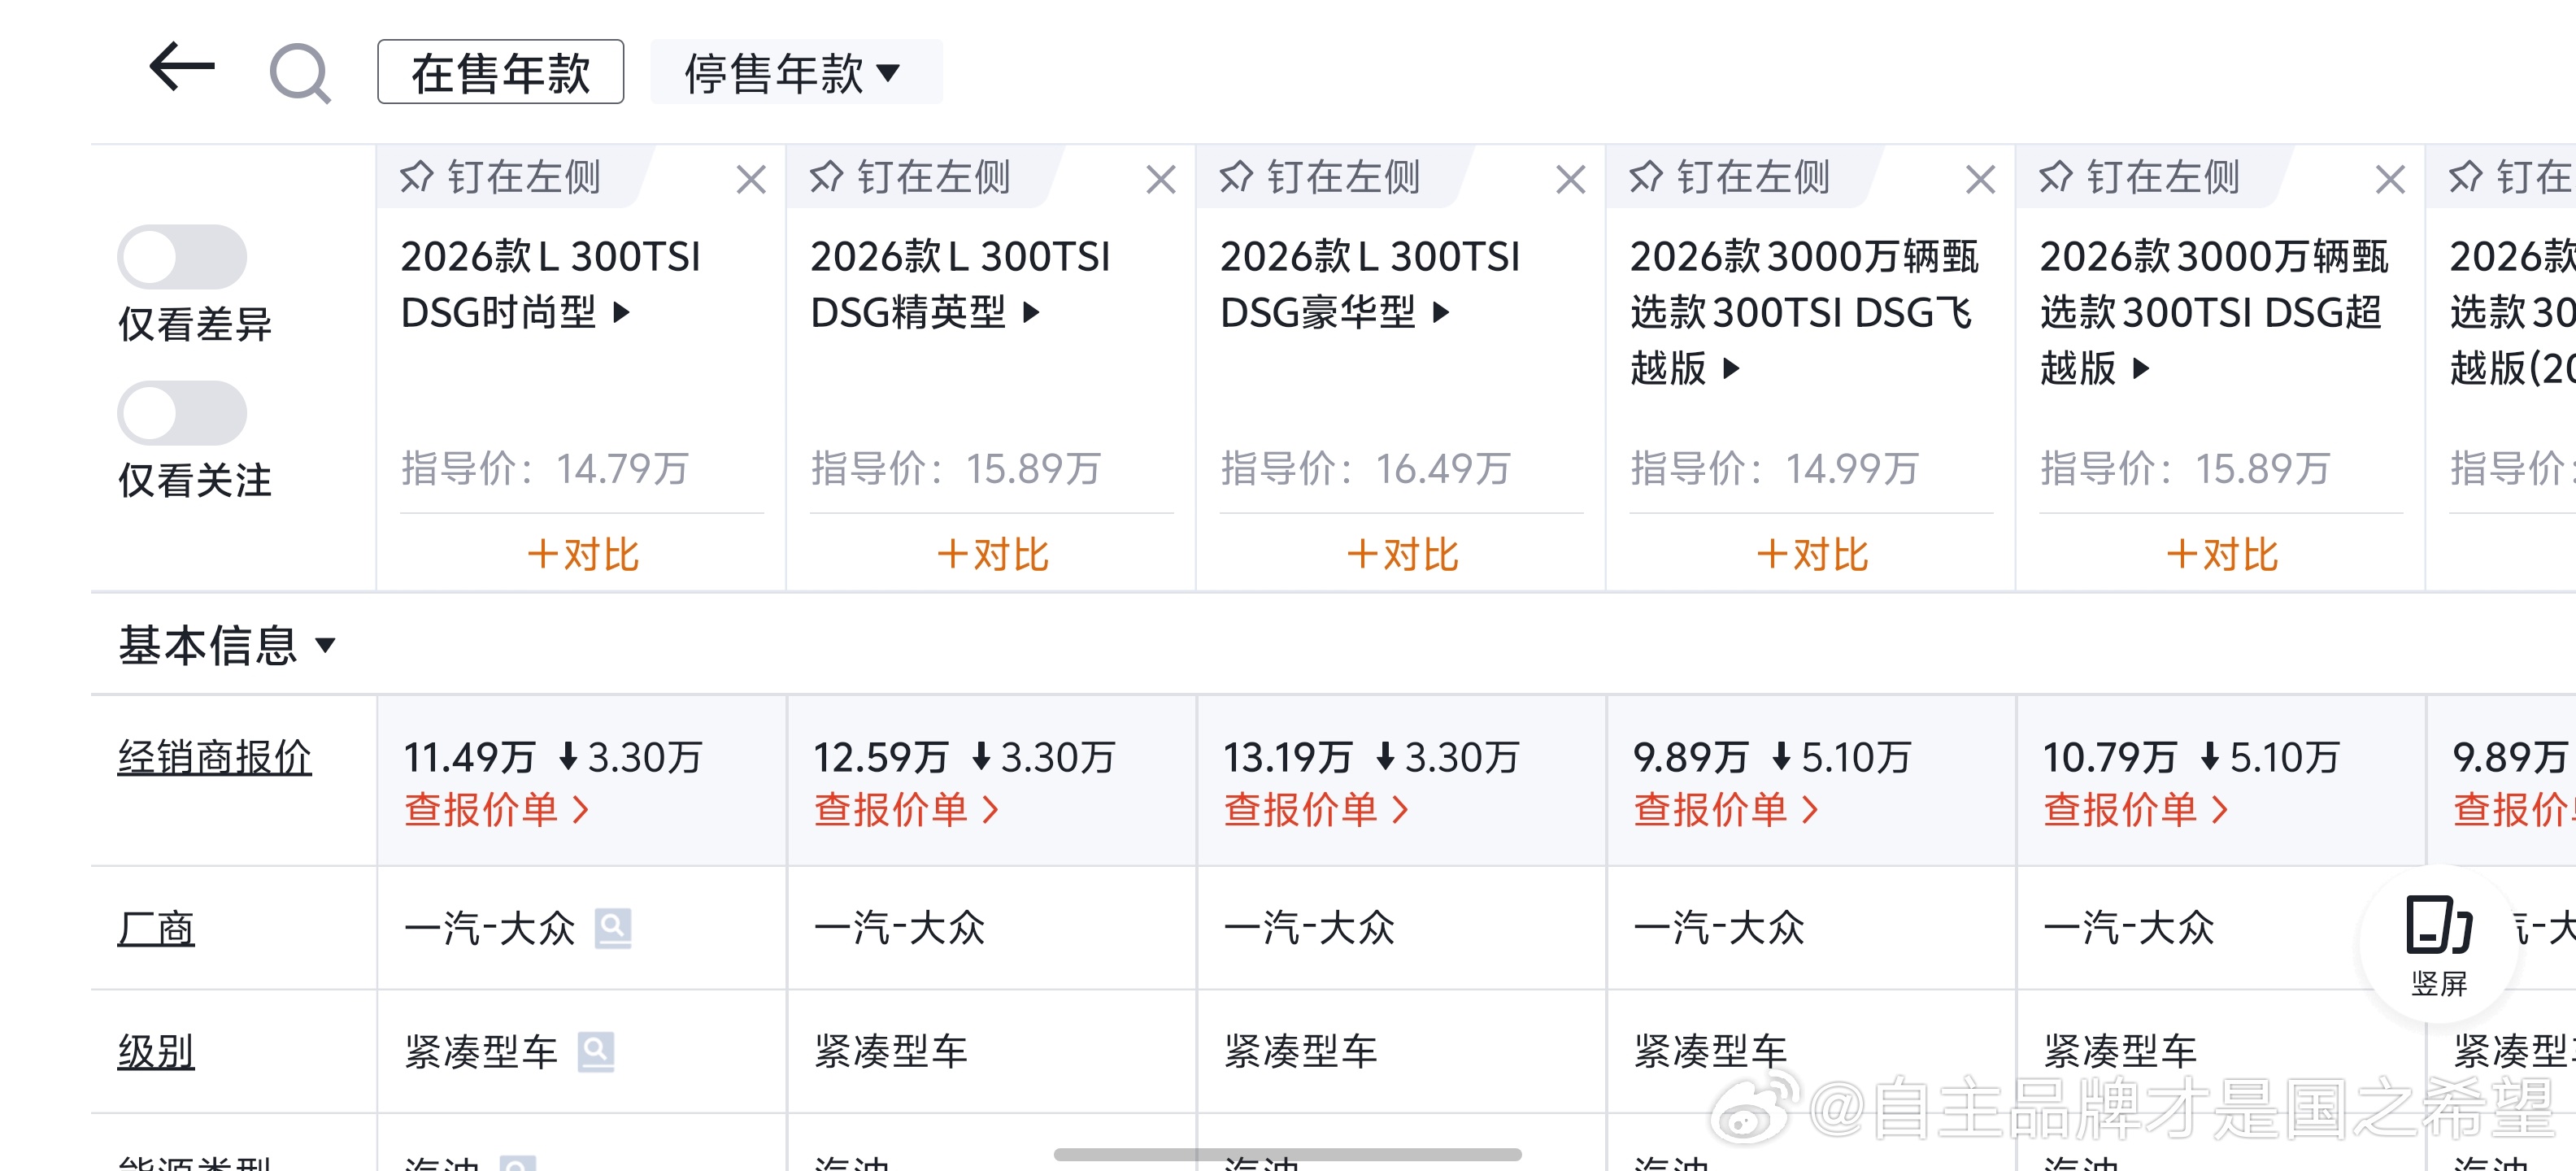Click lookup icon beside 紧凑型车
Viewport: 2576px width, 1171px height.
pyautogui.click(x=595, y=1051)
